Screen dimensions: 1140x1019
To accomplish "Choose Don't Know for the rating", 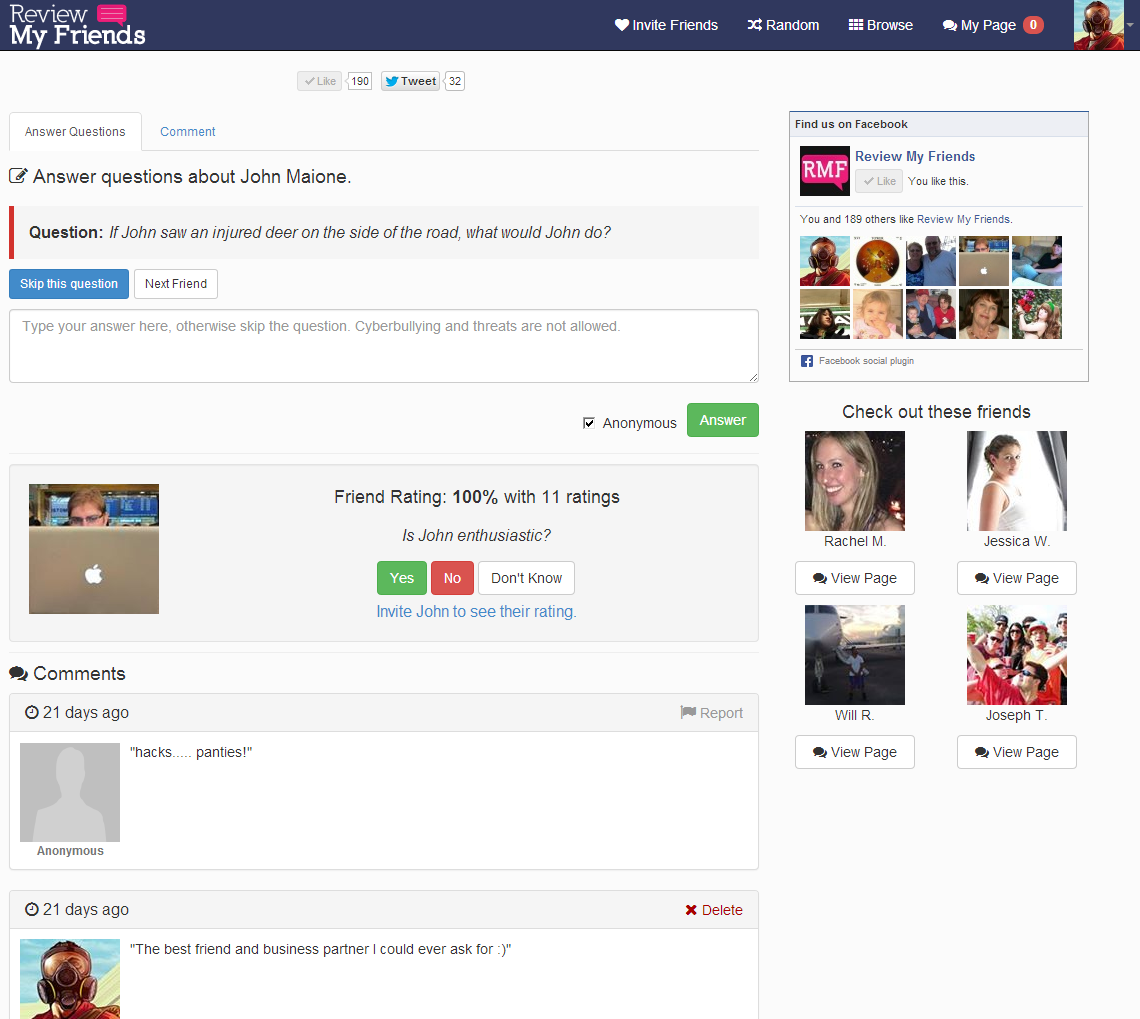I will 526,578.
